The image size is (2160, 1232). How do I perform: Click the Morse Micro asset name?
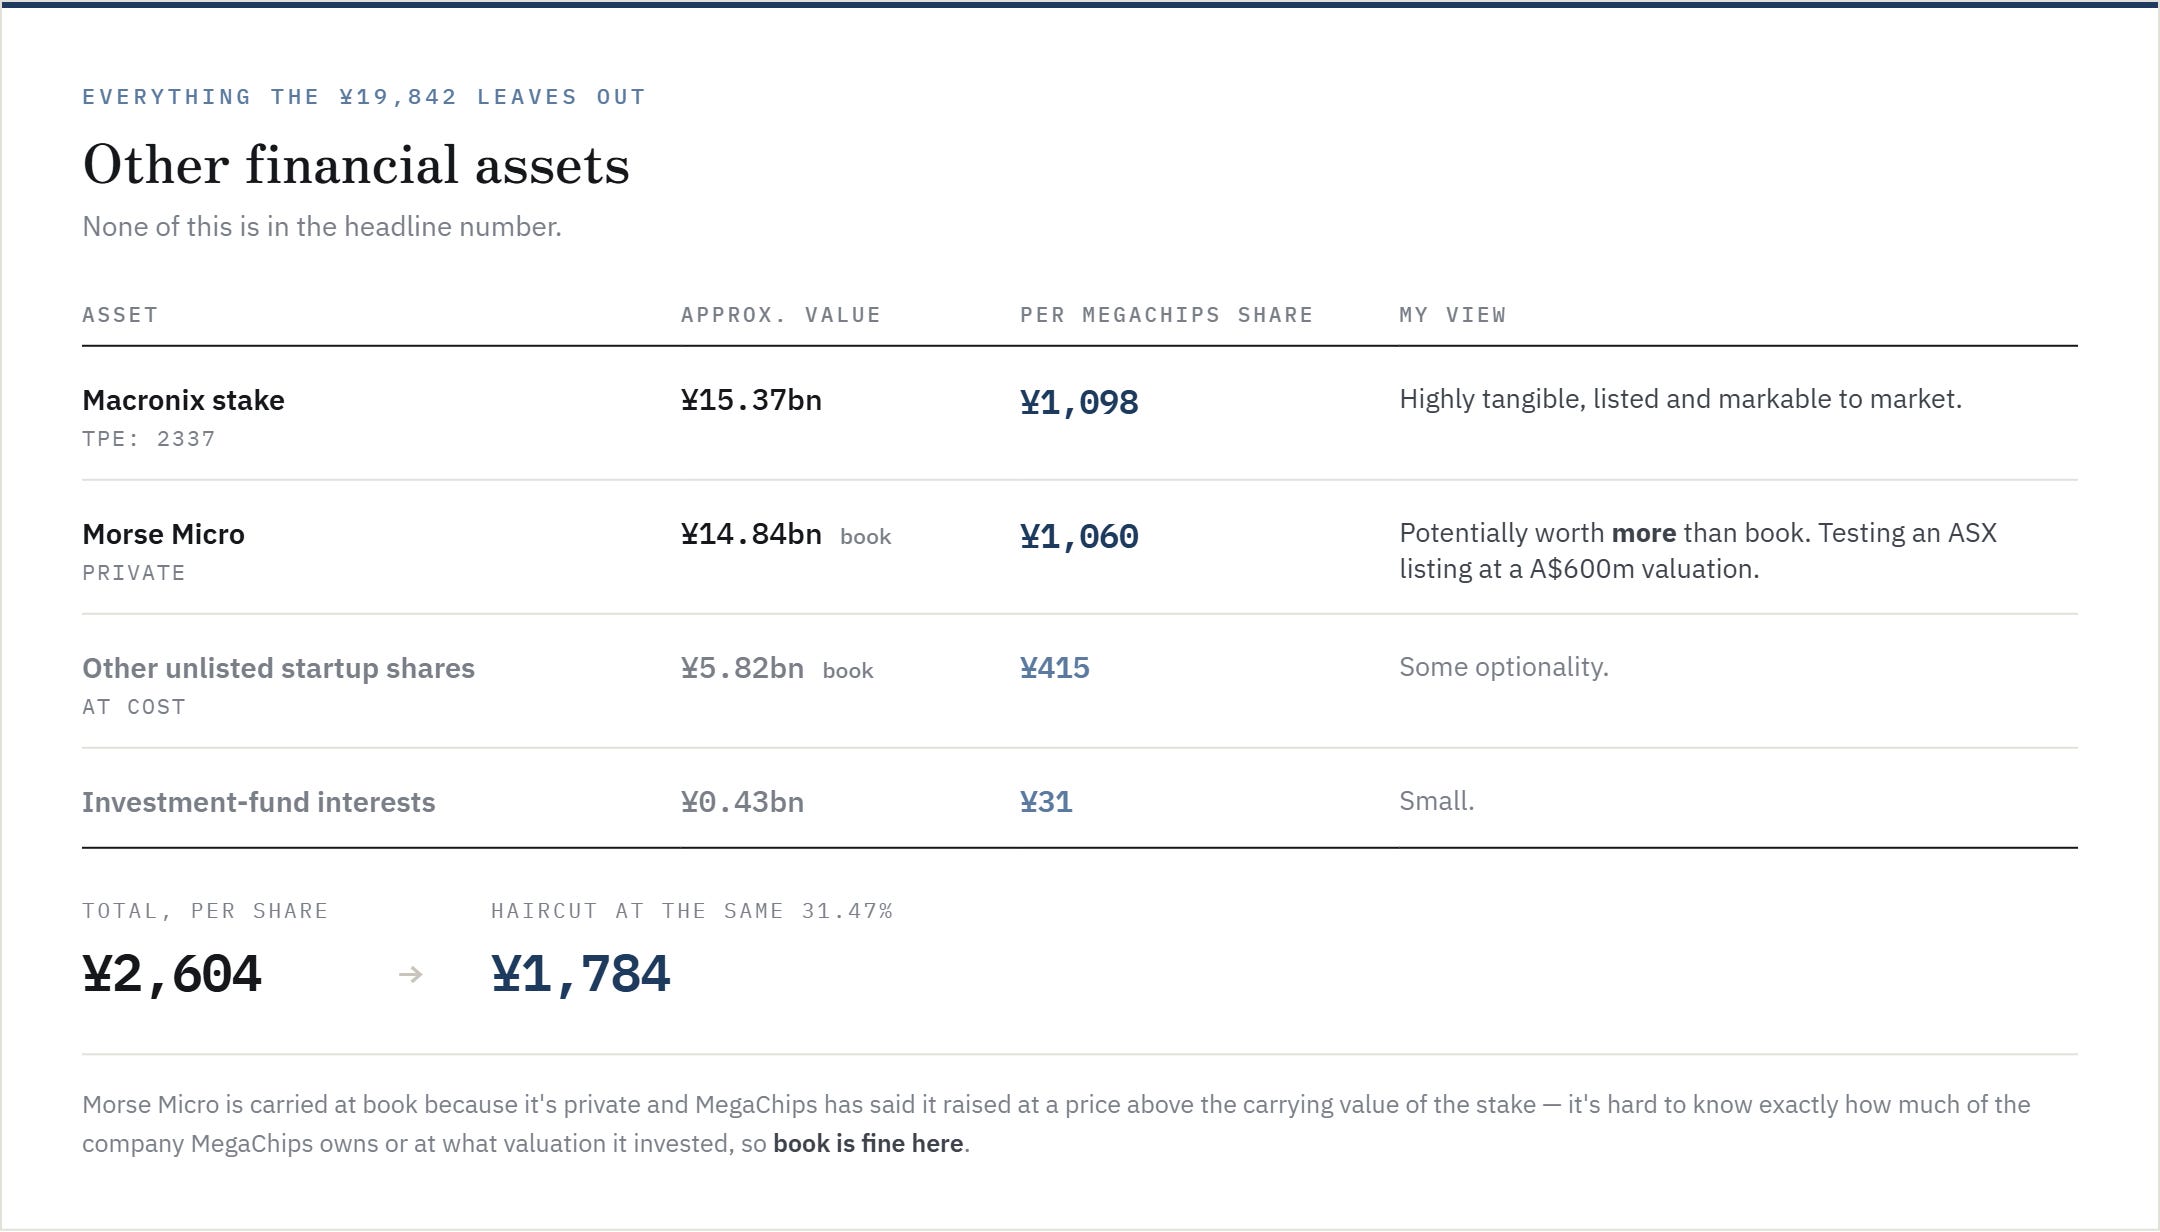tap(163, 534)
